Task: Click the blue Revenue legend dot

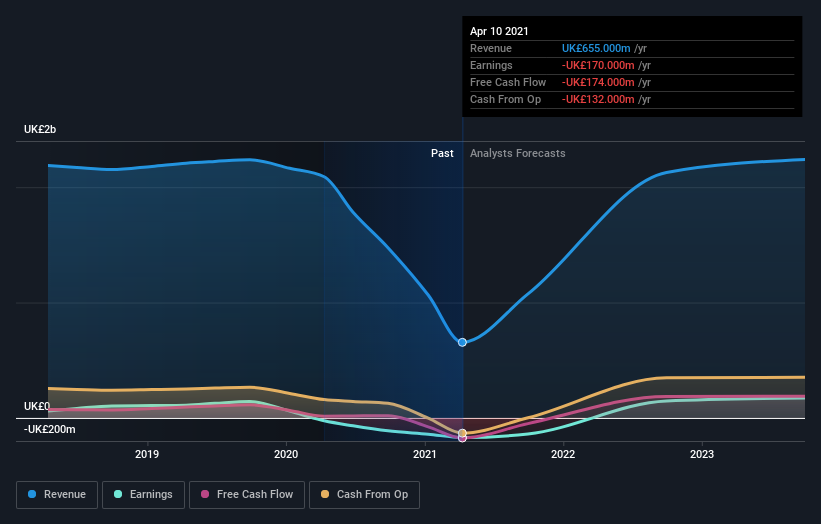Action: pyautogui.click(x=32, y=494)
